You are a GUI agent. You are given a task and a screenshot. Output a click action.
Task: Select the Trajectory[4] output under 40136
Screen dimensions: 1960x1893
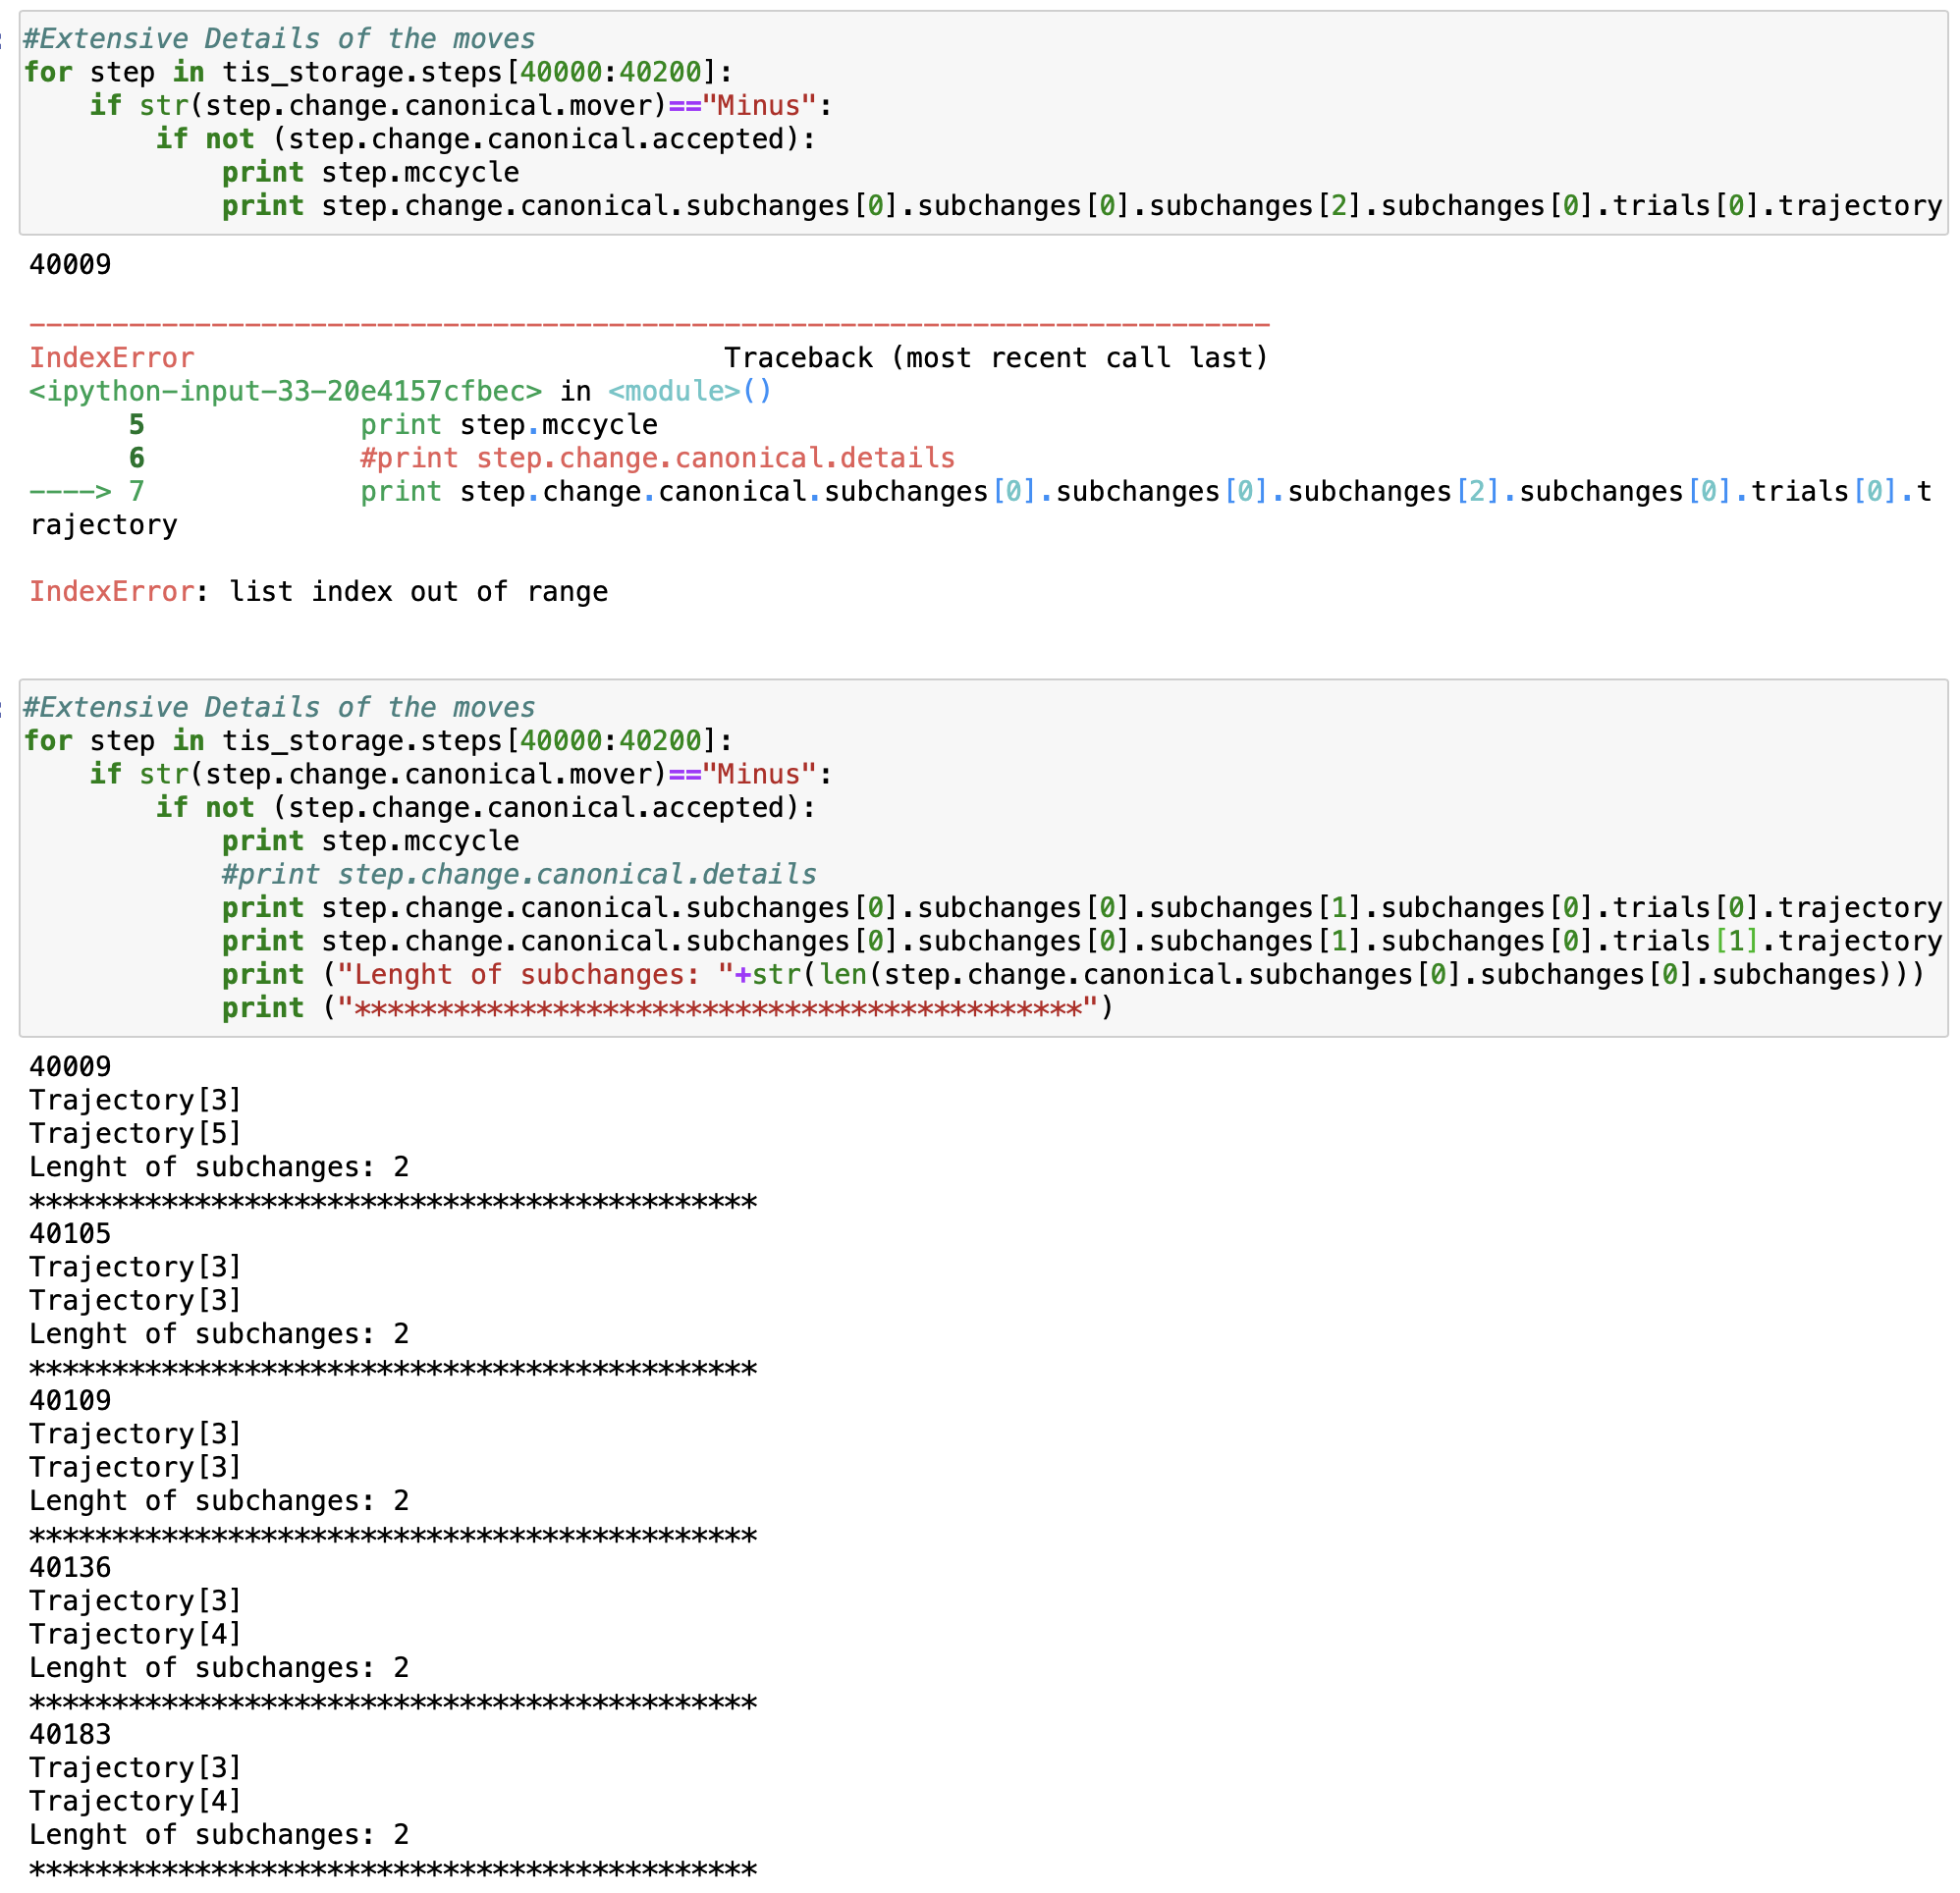(x=133, y=1633)
